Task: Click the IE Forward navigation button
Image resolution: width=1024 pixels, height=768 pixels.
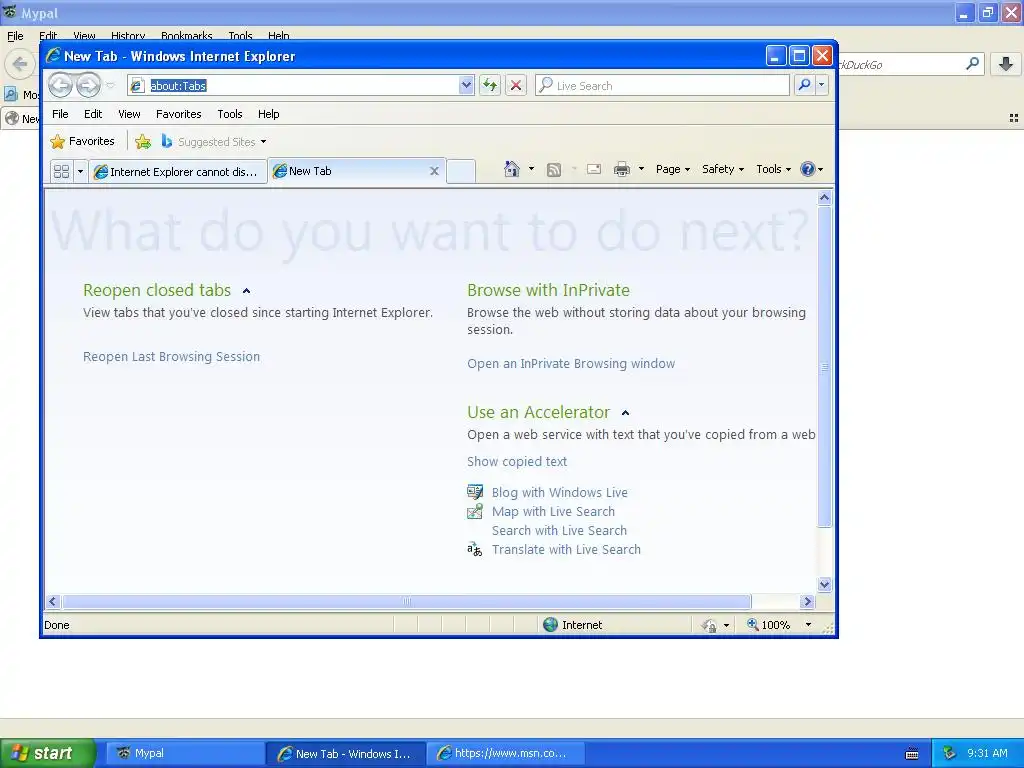Action: pos(88,85)
